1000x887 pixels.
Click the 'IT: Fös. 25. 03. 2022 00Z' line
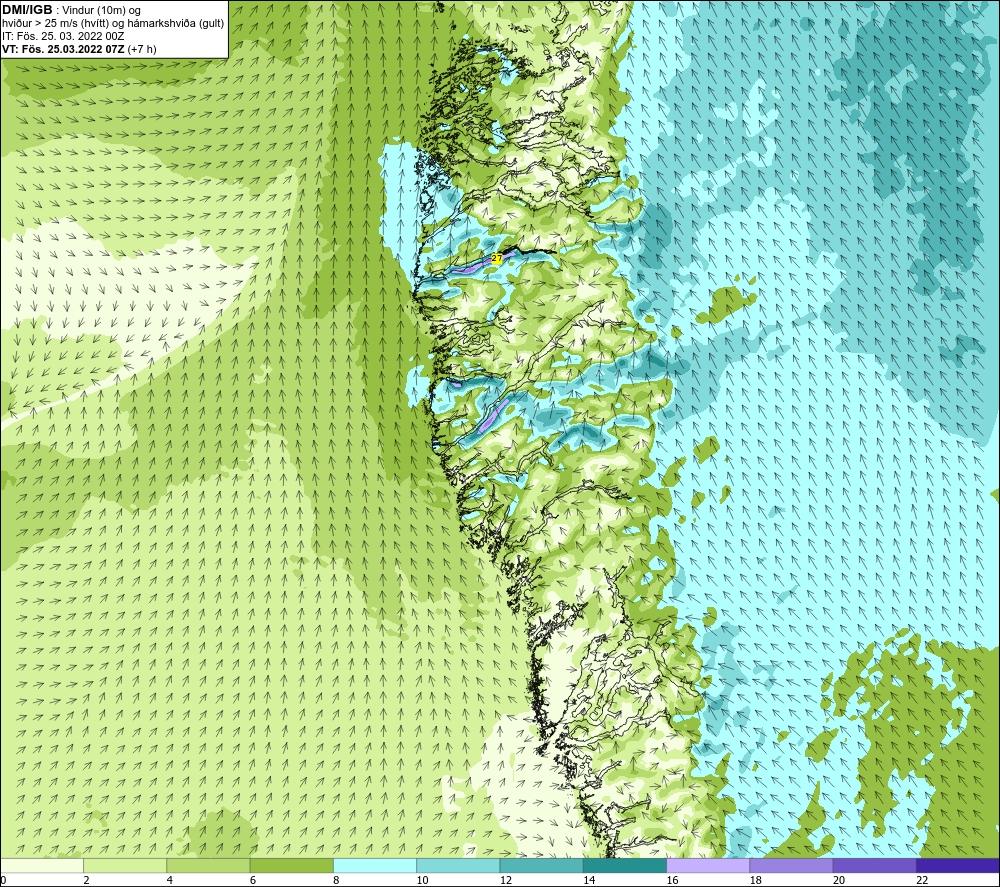pyautogui.click(x=63, y=36)
